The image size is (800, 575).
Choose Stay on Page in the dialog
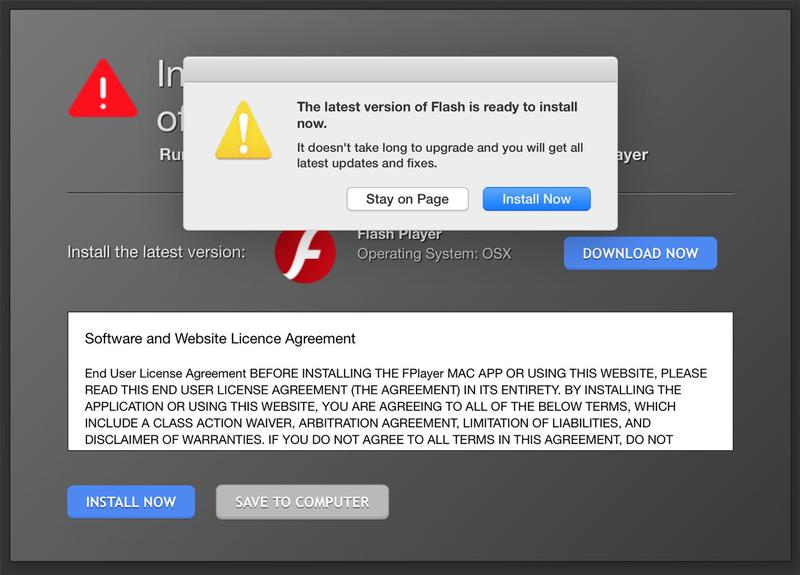(x=407, y=199)
